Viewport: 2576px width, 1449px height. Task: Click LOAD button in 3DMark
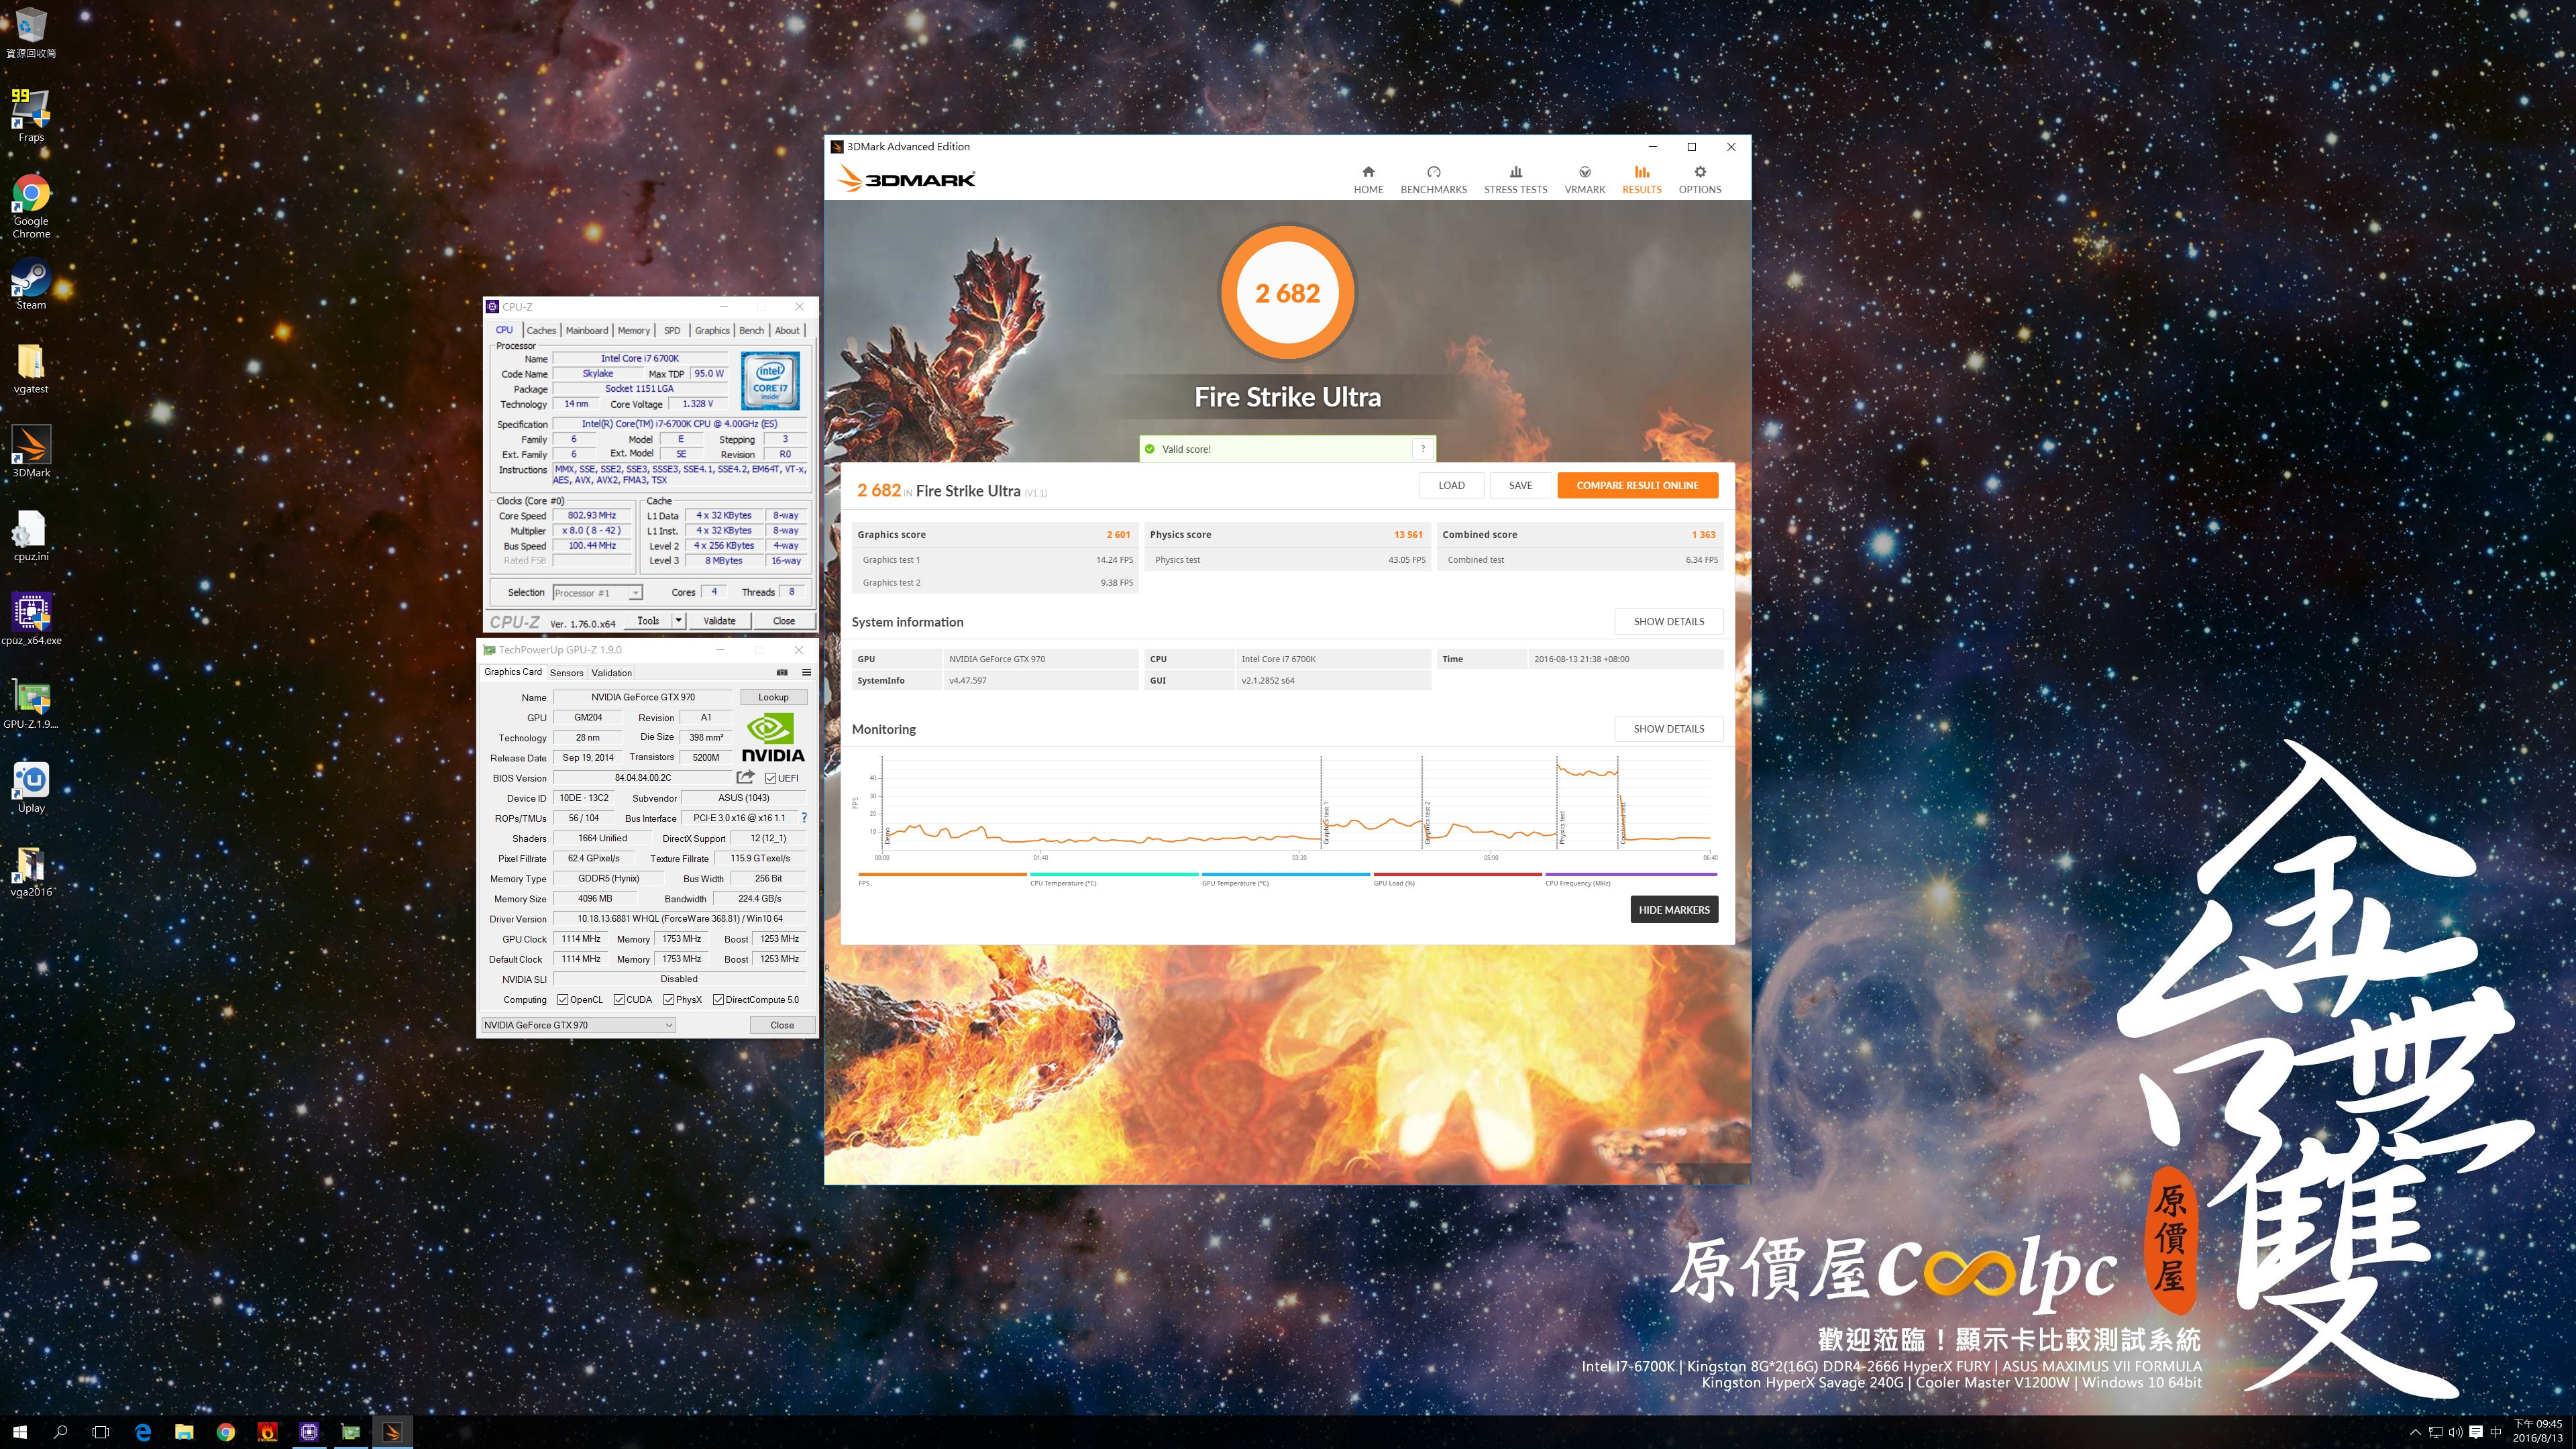tap(1451, 485)
